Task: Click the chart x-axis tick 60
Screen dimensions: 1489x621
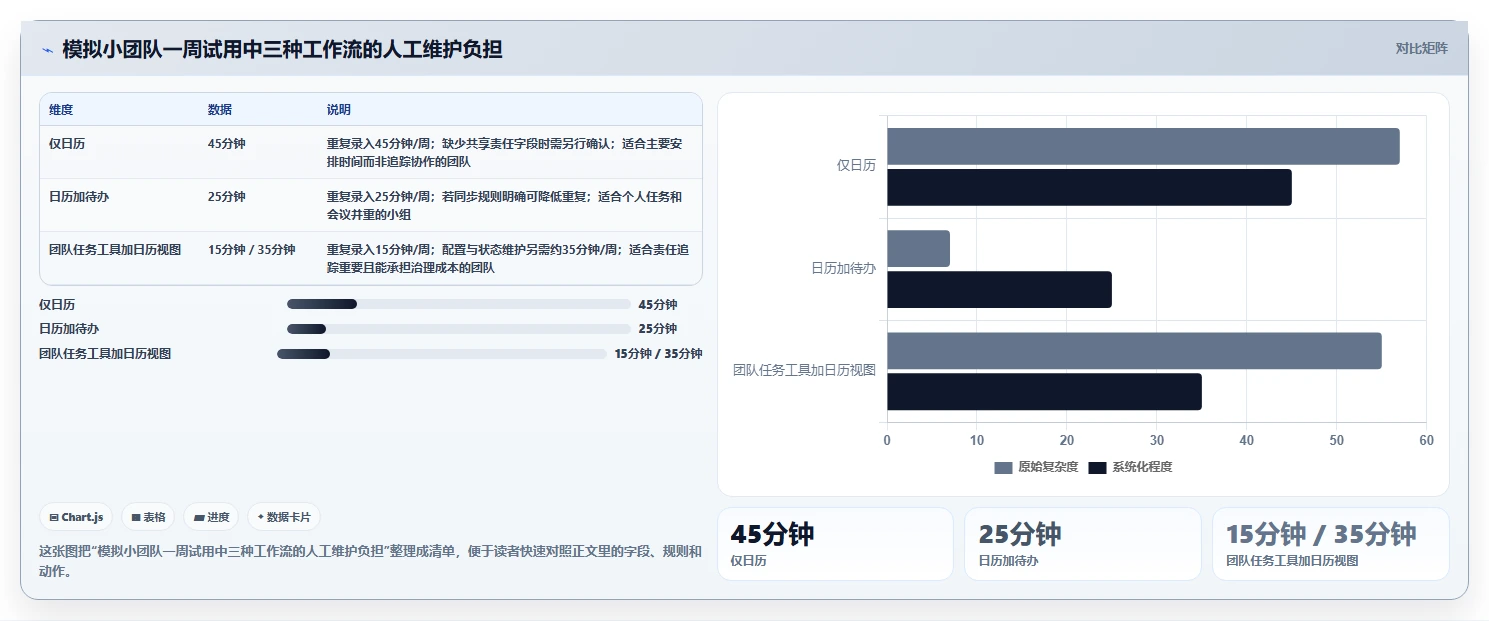Action: (1426, 440)
